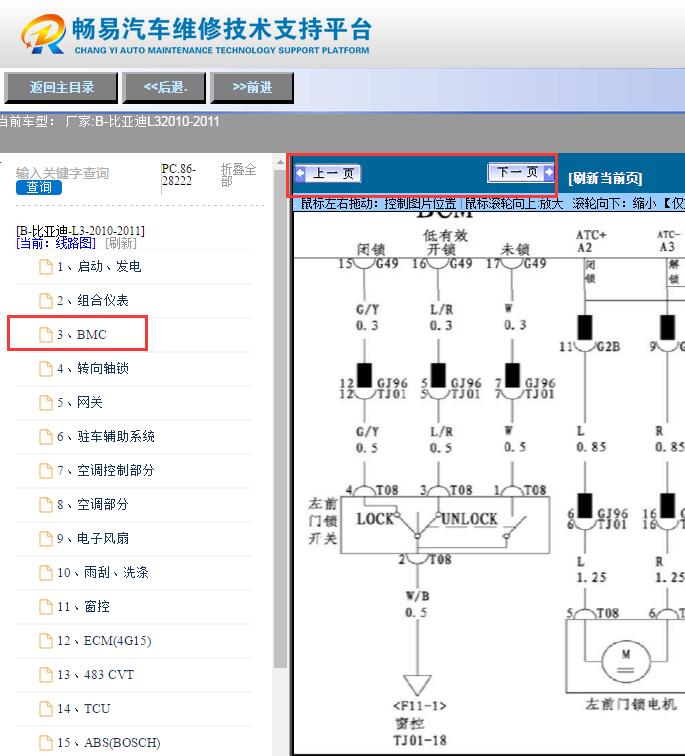Open the 11、窗控 item
Image resolution: width=685 pixels, height=756 pixels.
click(83, 606)
